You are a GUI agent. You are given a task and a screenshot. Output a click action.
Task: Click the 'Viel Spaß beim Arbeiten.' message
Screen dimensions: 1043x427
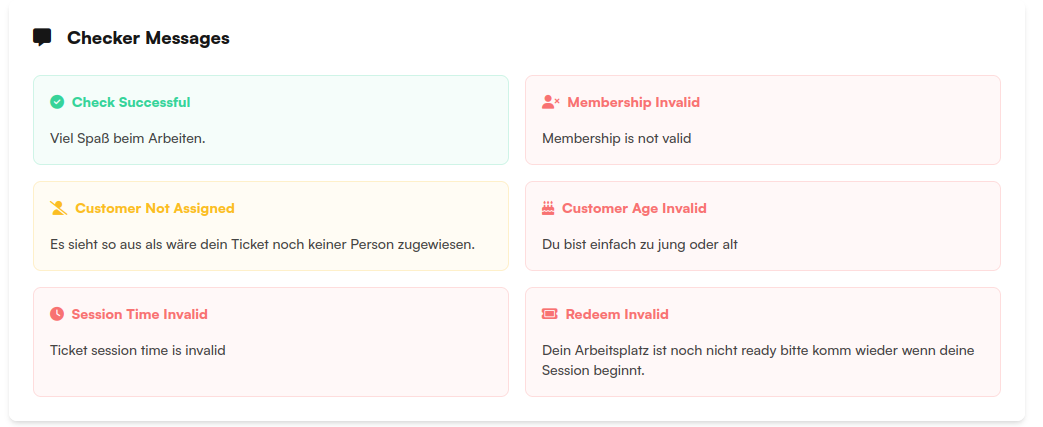127,138
